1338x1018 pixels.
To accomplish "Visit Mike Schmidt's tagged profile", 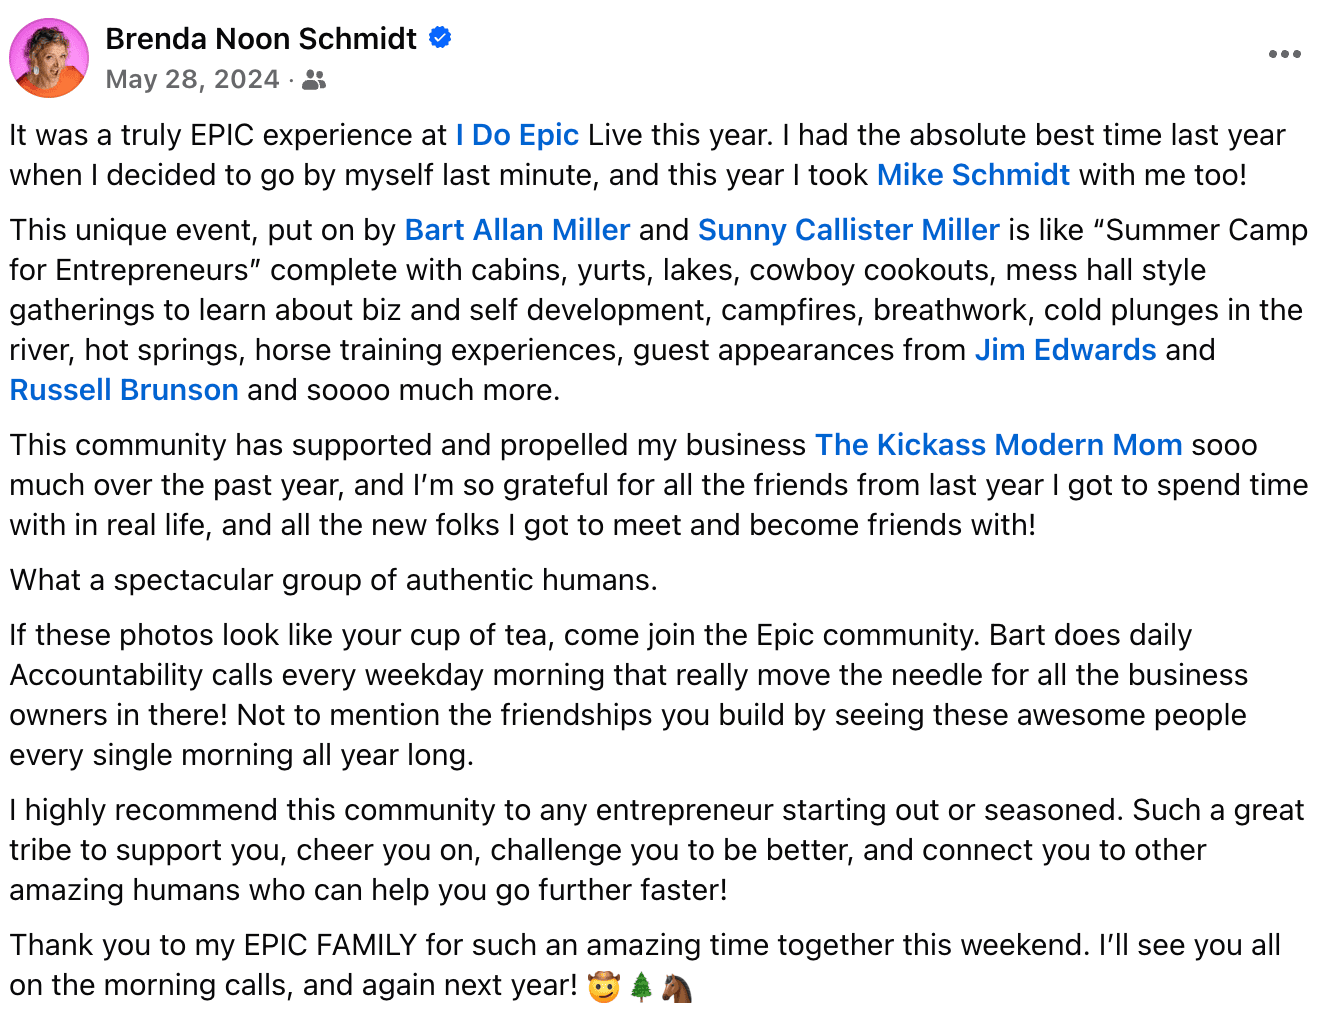I will (x=973, y=175).
